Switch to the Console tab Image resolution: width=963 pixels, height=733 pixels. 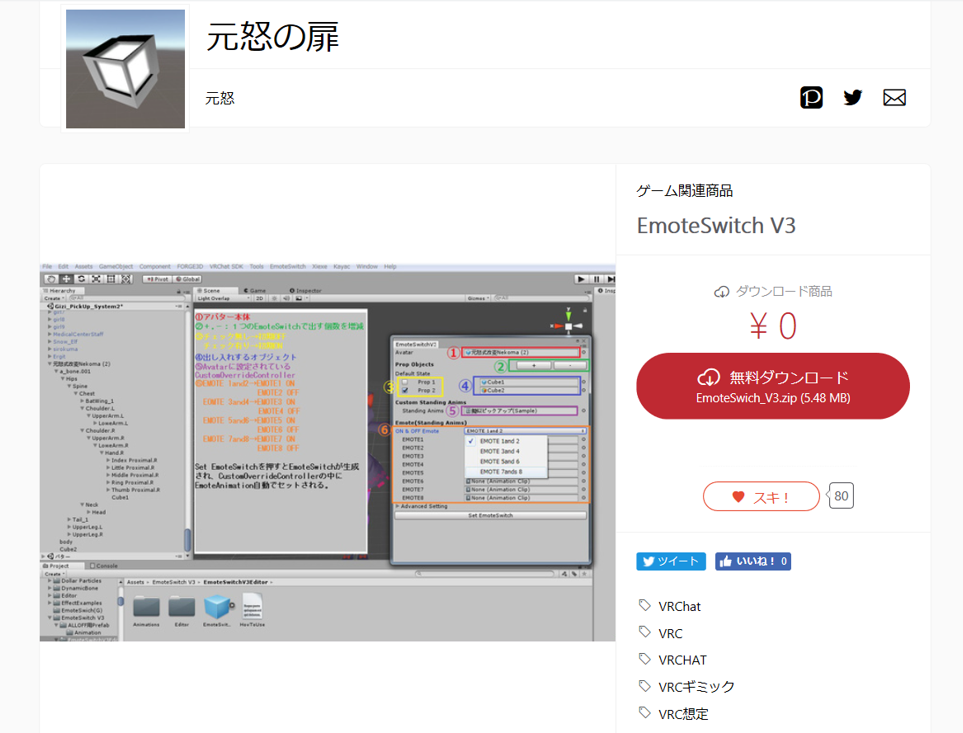click(x=105, y=565)
